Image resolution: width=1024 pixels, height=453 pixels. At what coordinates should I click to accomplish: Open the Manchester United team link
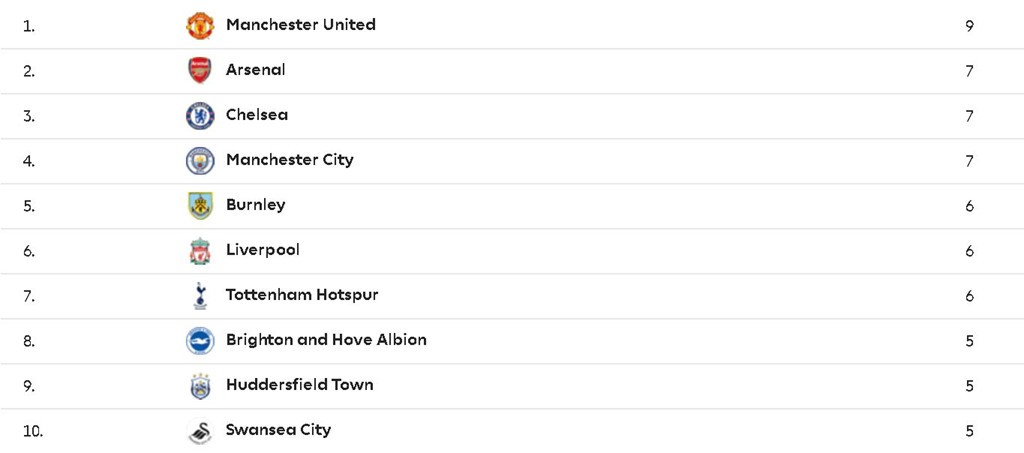tap(300, 25)
